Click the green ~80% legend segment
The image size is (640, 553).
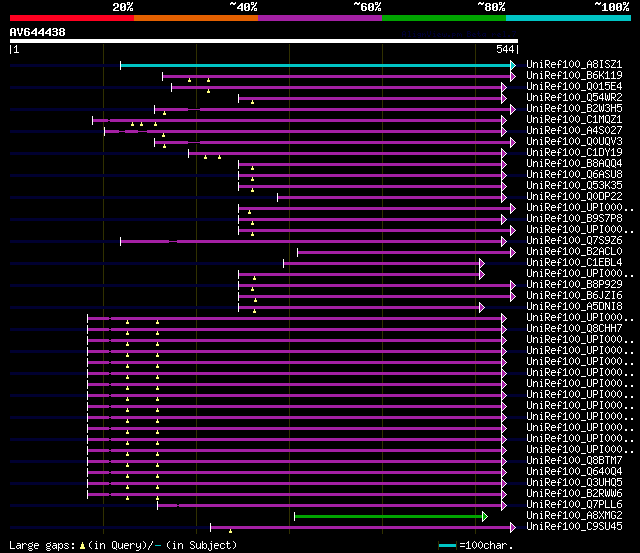pyautogui.click(x=444, y=18)
